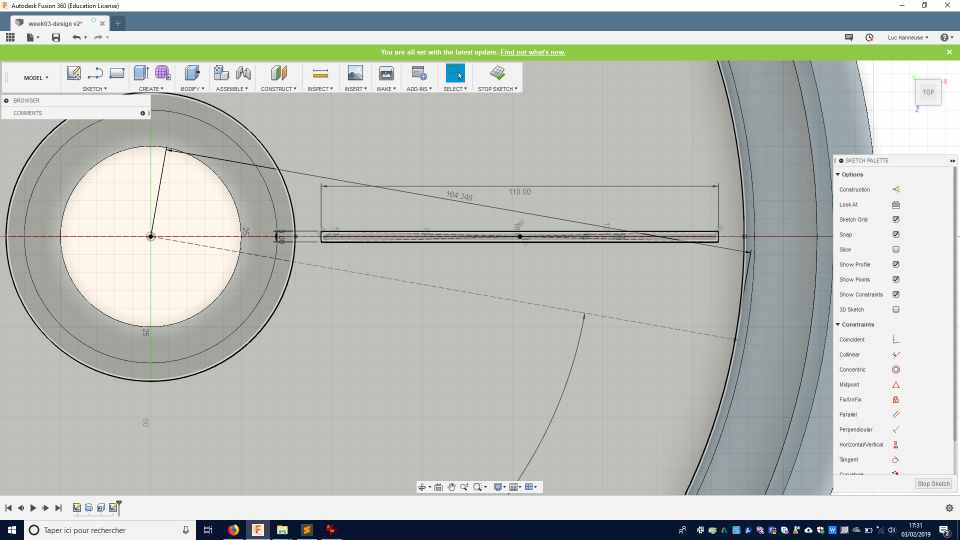Viewport: 960px width, 540px height.
Task: Click the New Component assemble icon
Action: (221, 73)
